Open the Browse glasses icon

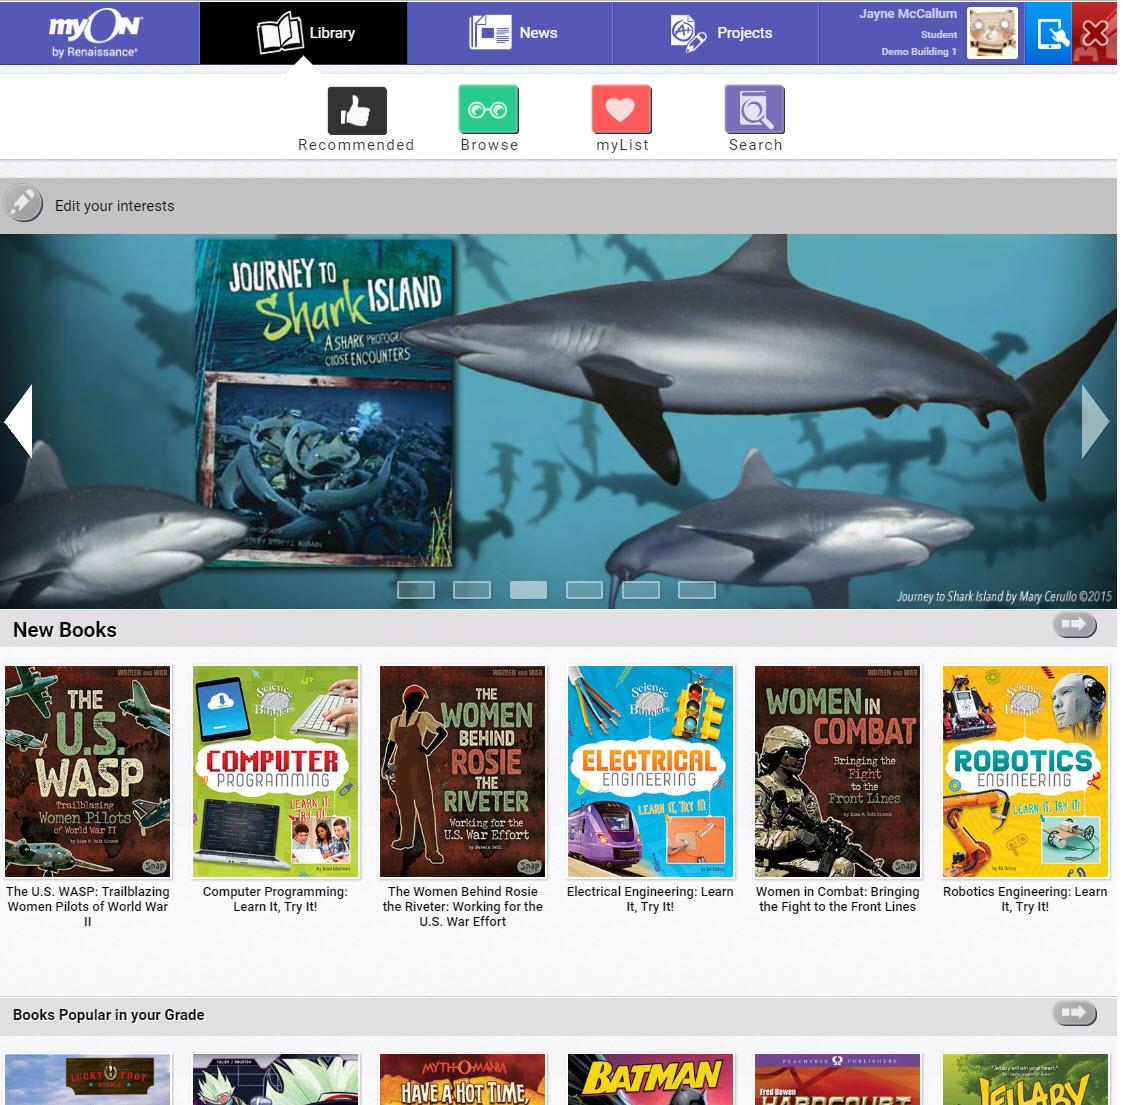click(488, 110)
